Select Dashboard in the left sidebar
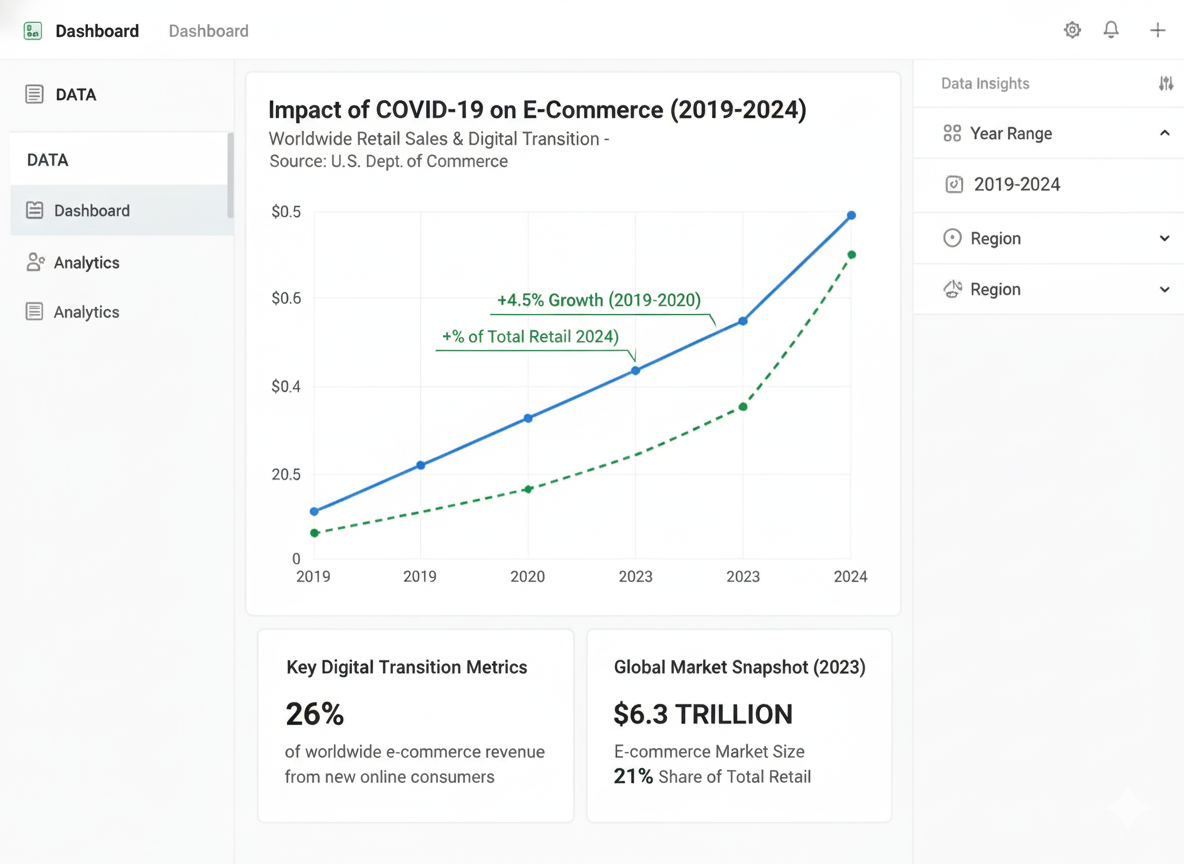Image resolution: width=1184 pixels, height=864 pixels. tap(92, 211)
